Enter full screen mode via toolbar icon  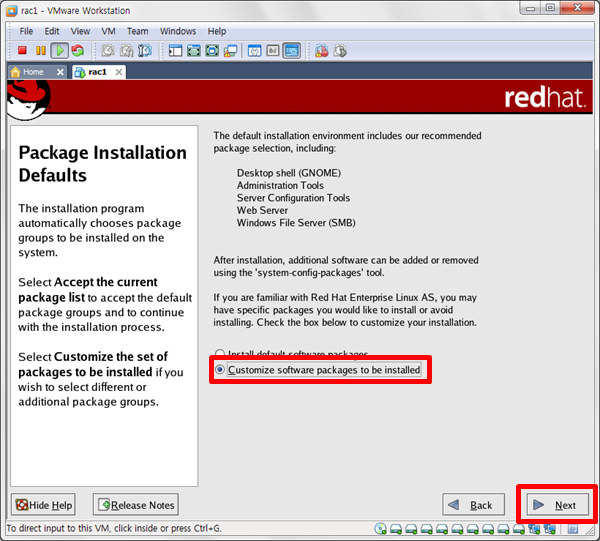[212, 51]
